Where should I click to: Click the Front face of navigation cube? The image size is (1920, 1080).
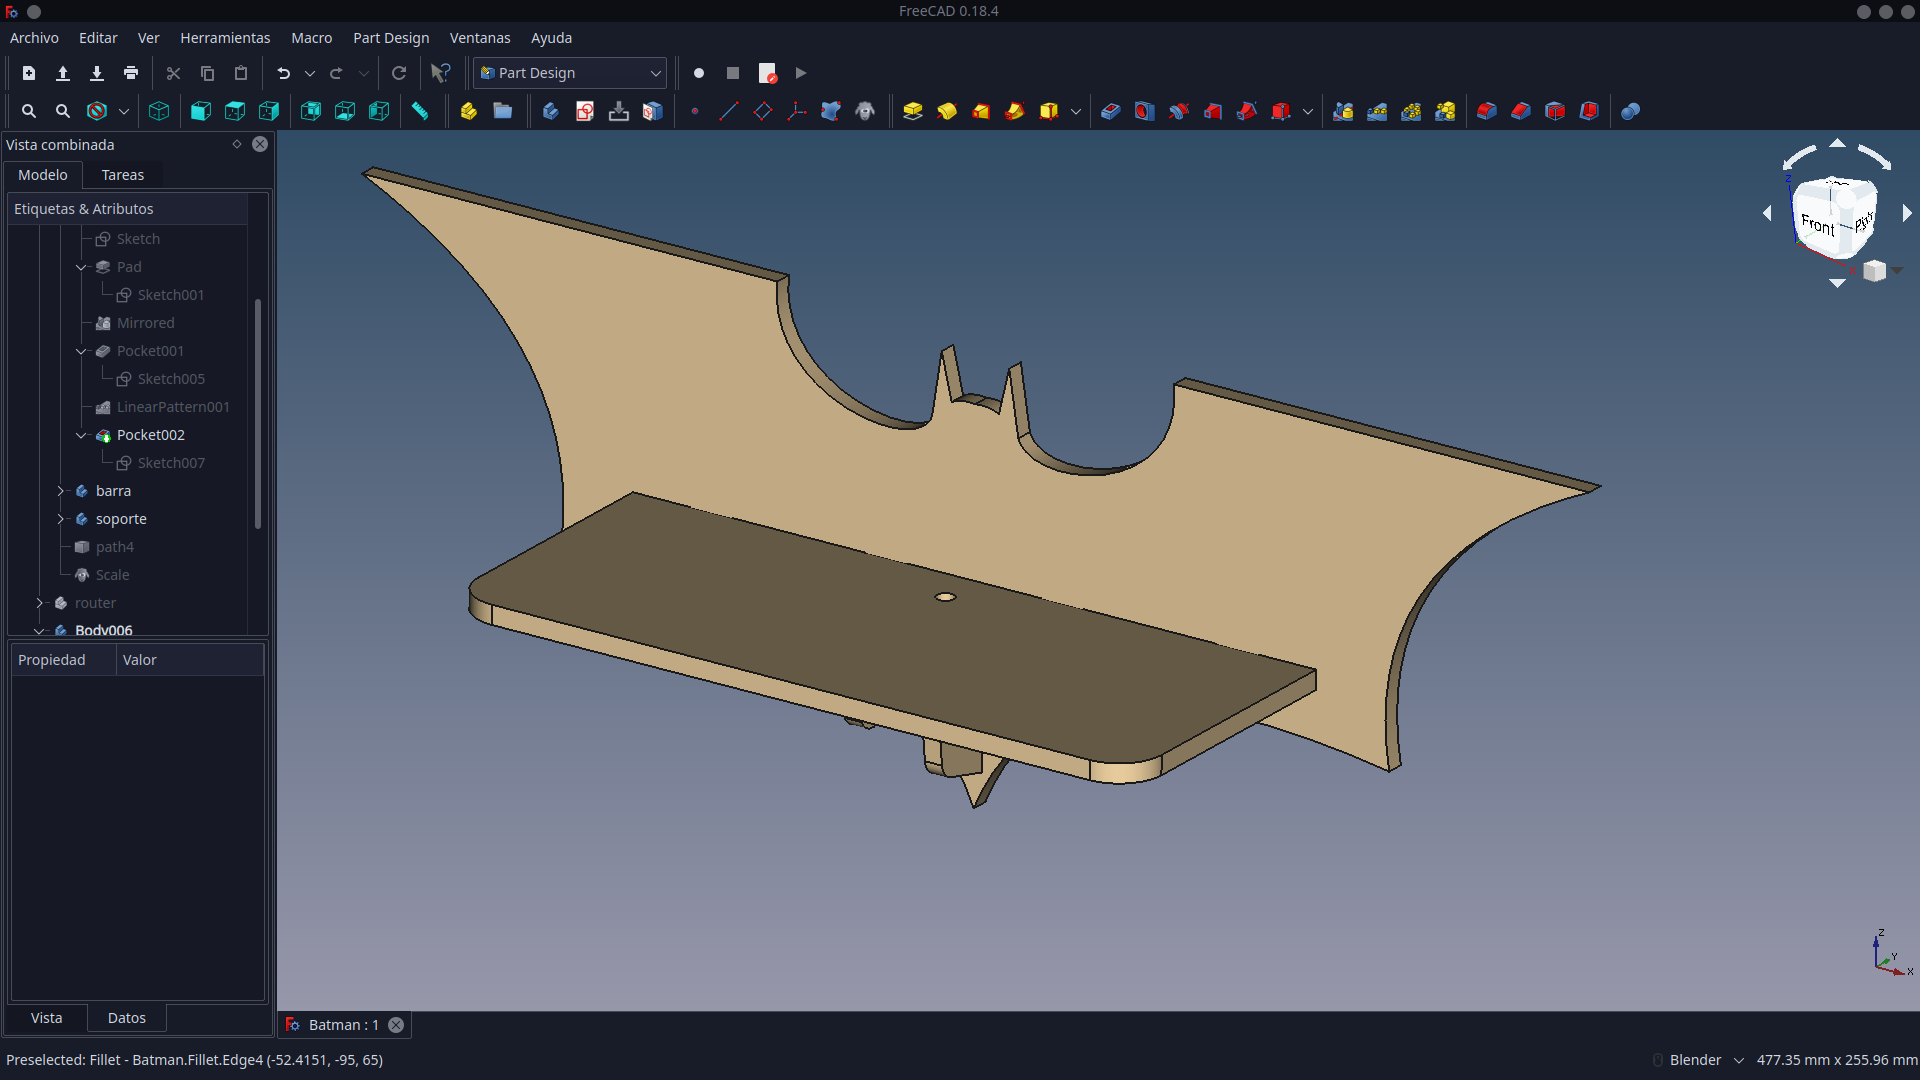coord(1818,225)
